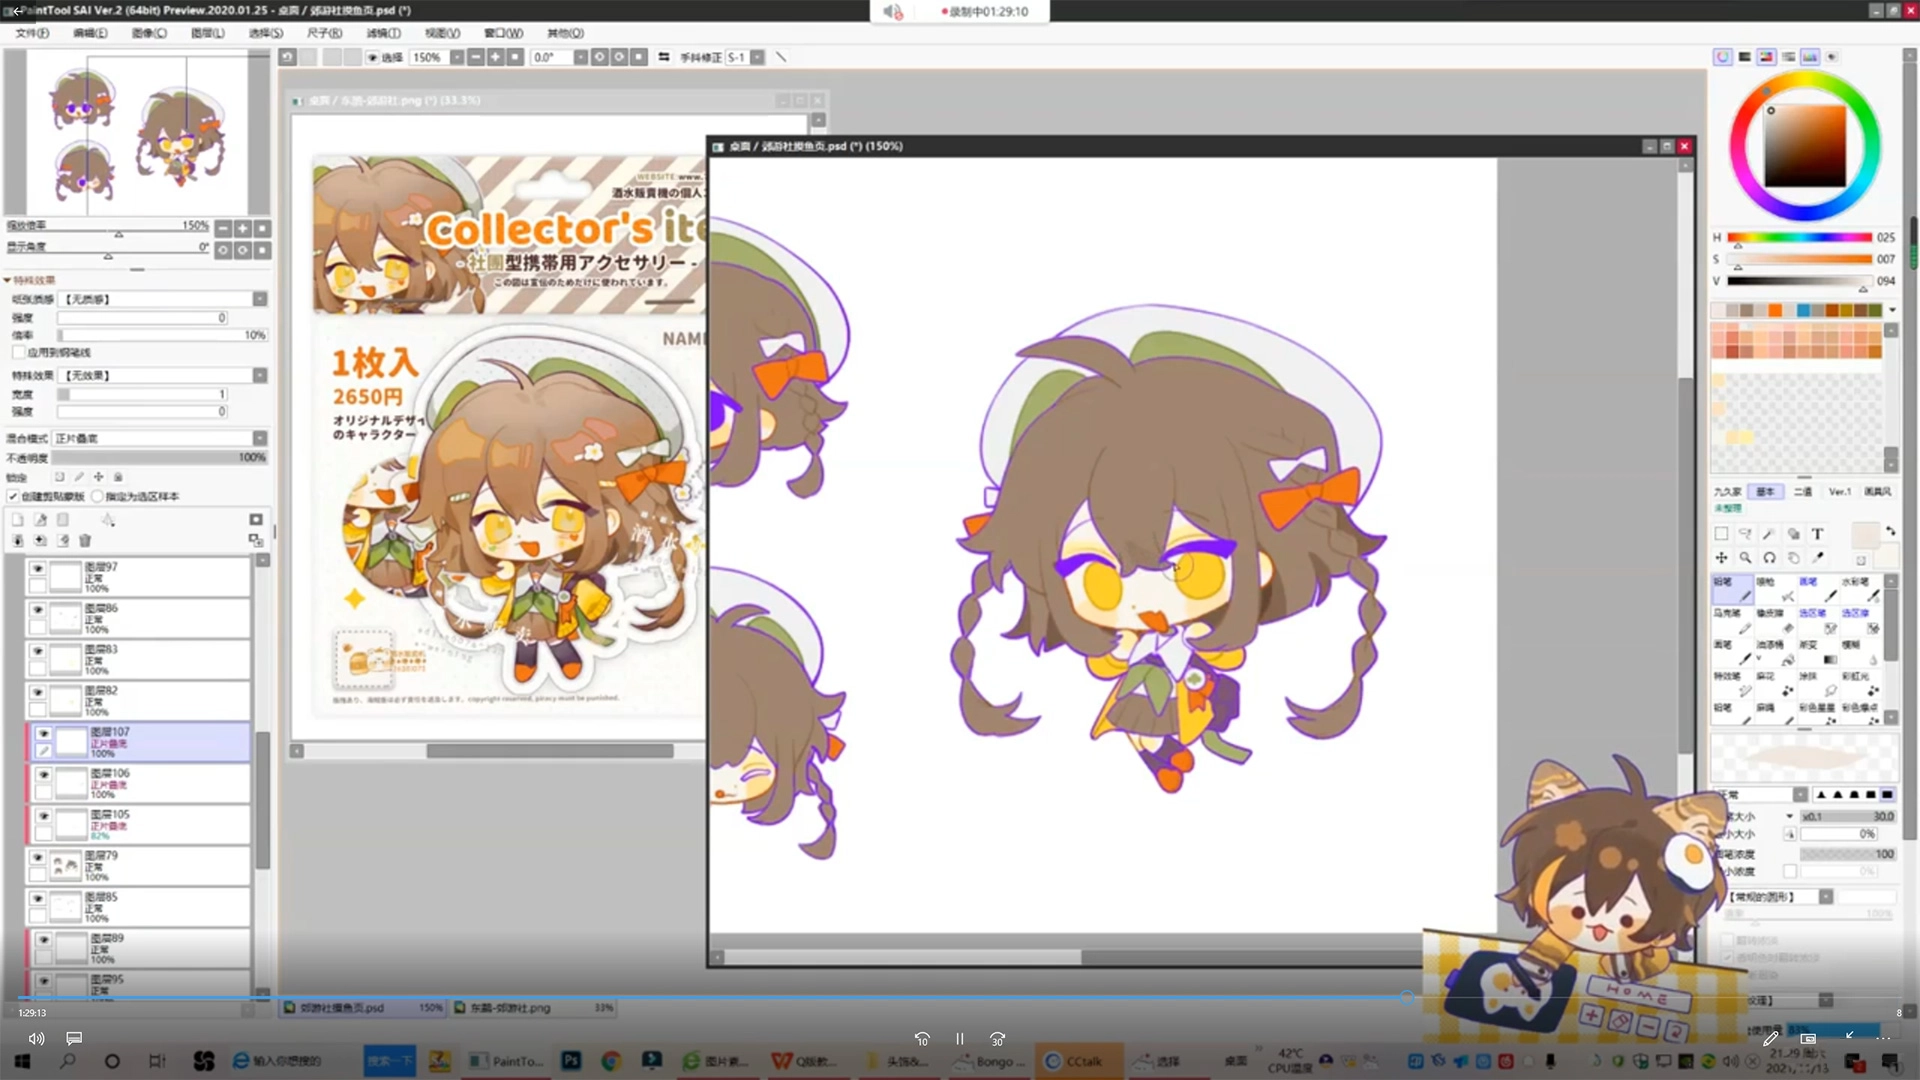1920x1080 pixels.
Task: Pick the eyedropper color picker tool
Action: tap(1818, 558)
